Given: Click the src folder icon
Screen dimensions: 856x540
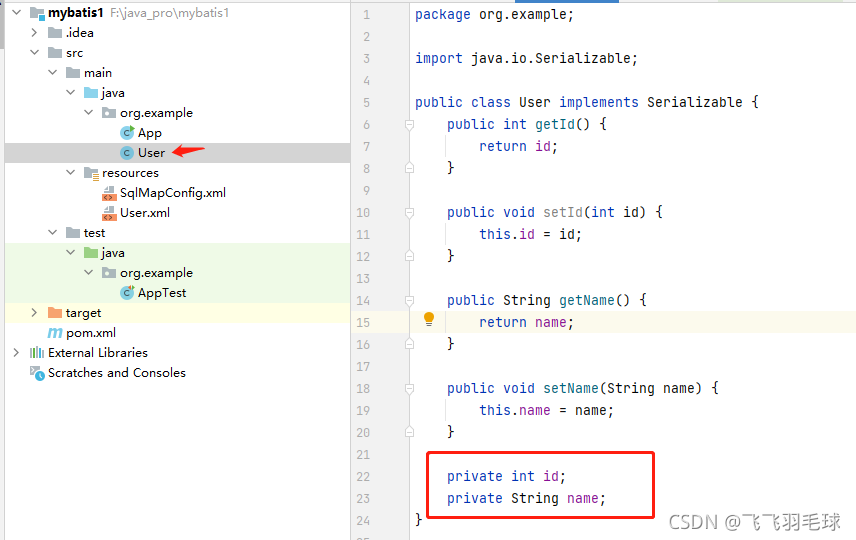Looking at the screenshot, I should pos(55,53).
